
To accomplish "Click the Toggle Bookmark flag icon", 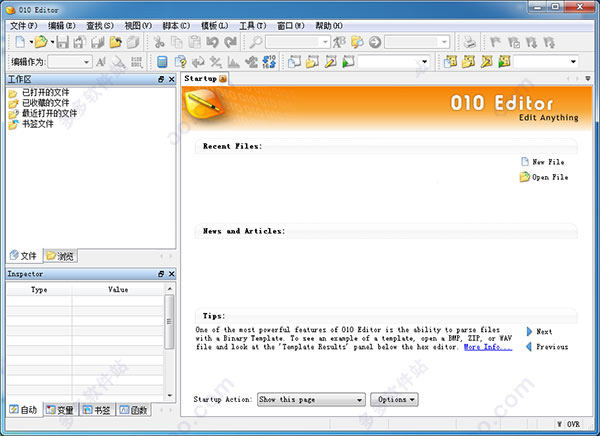I will (x=495, y=42).
